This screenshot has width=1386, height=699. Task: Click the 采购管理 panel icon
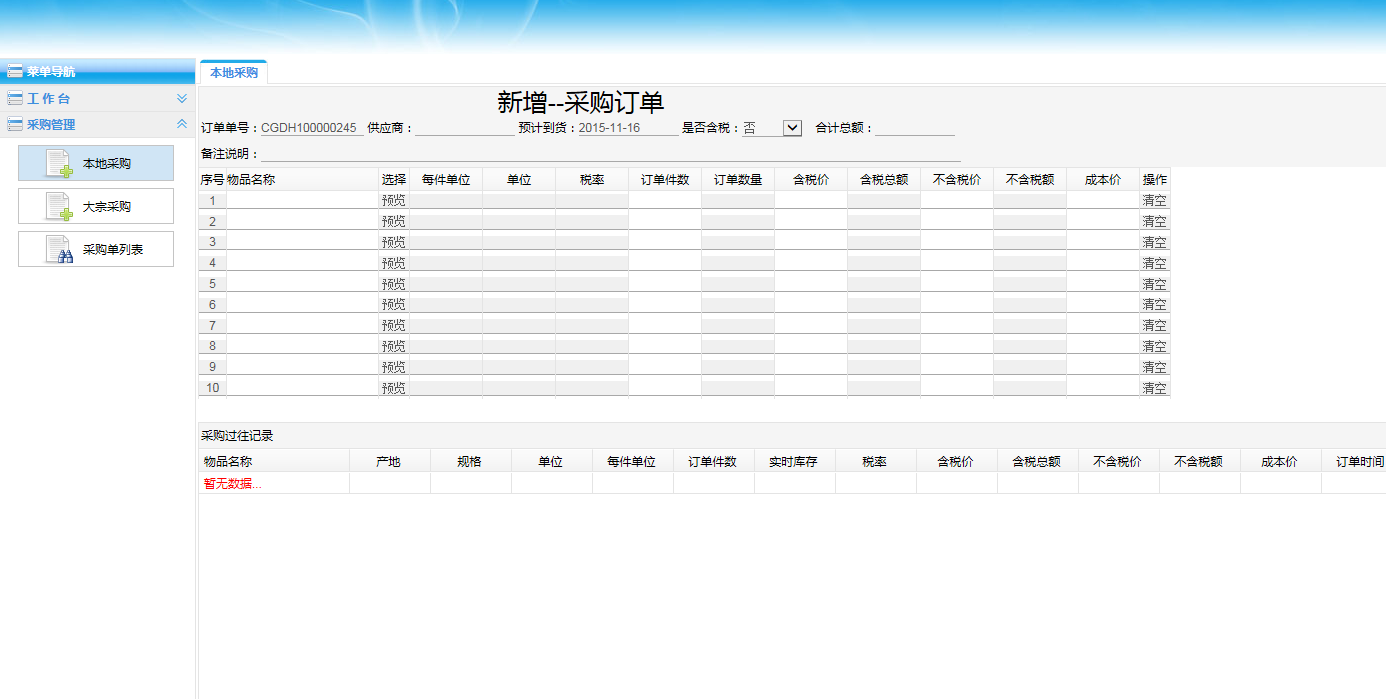pyautogui.click(x=15, y=125)
